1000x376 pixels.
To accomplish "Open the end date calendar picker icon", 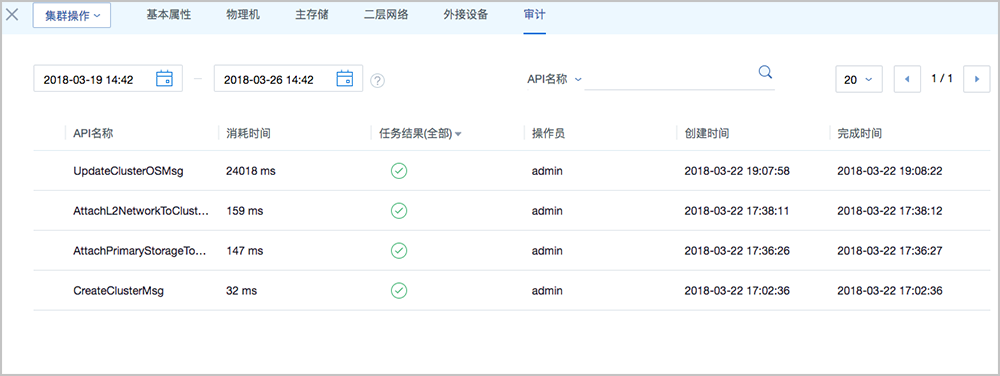I will click(344, 78).
